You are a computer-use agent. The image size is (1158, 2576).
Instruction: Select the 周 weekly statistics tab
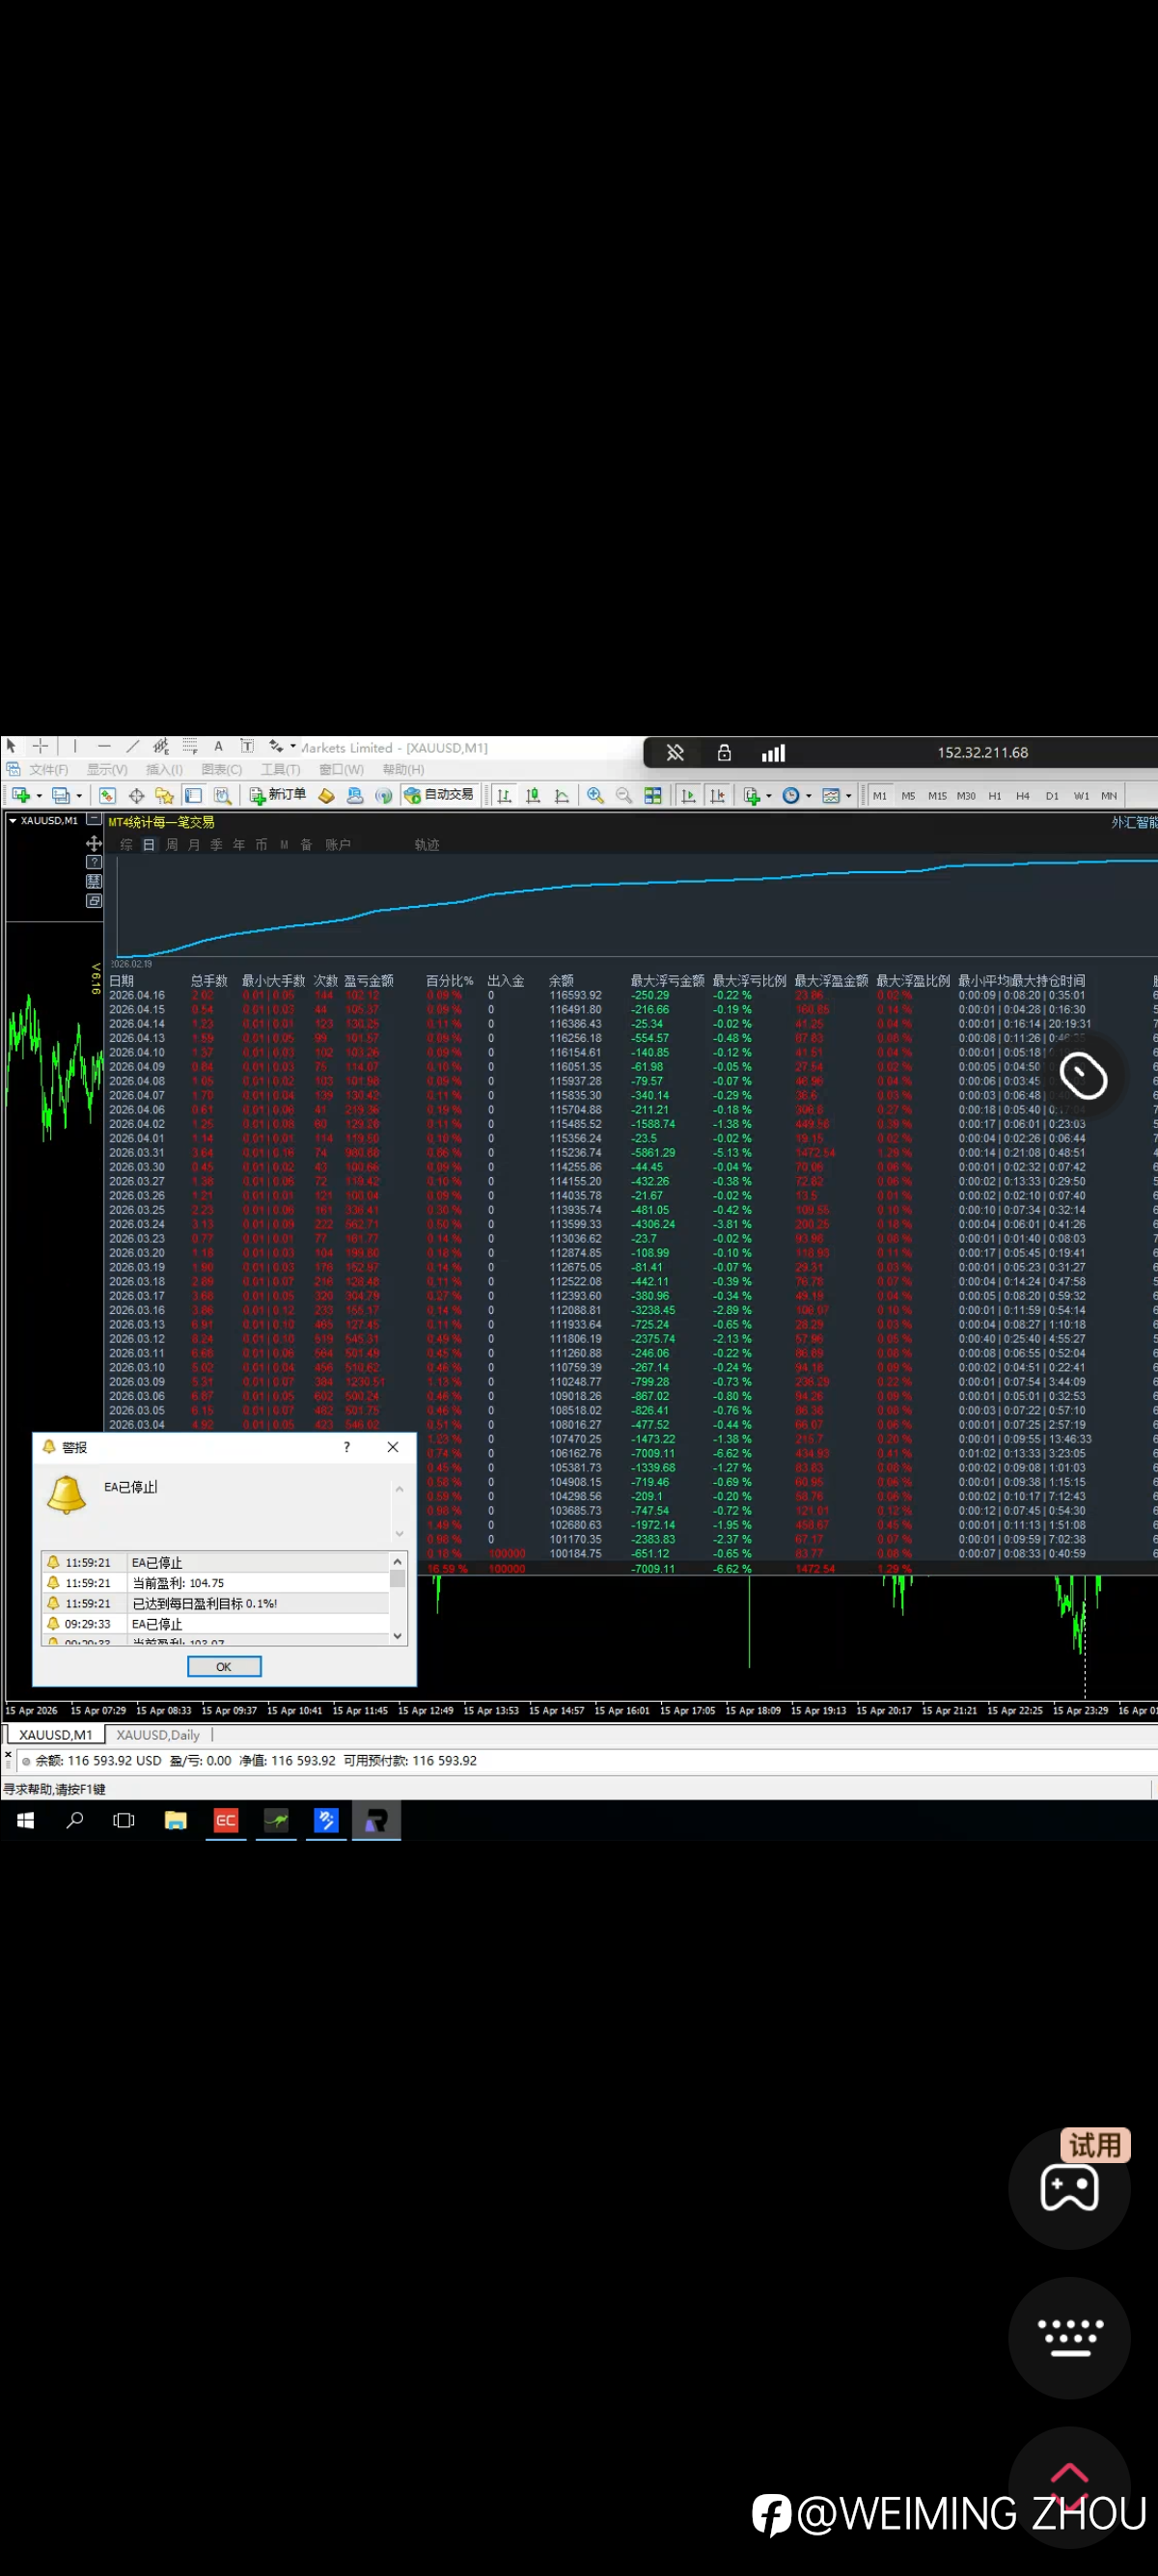pyautogui.click(x=171, y=845)
